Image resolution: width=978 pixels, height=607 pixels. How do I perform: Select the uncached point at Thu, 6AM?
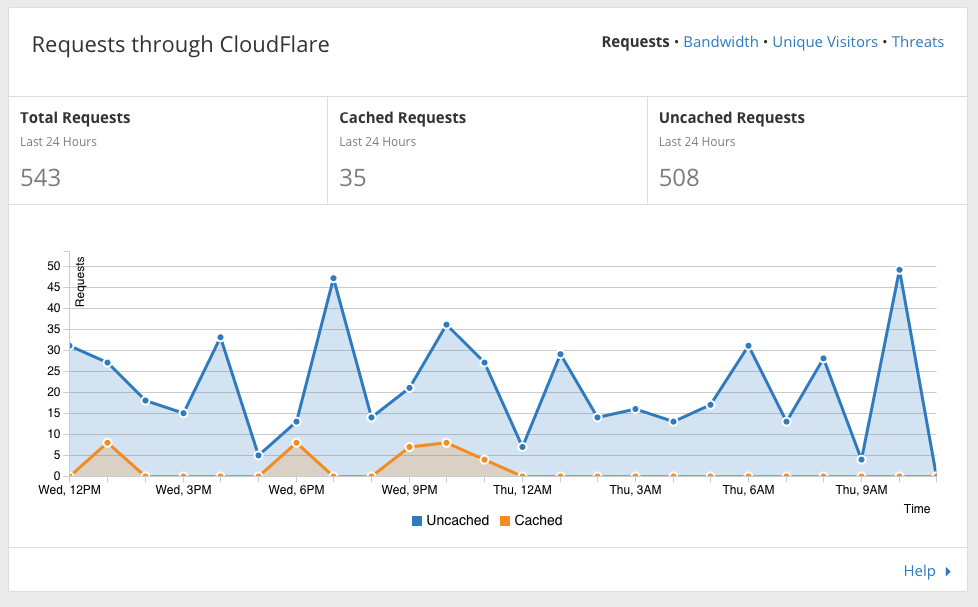point(748,346)
